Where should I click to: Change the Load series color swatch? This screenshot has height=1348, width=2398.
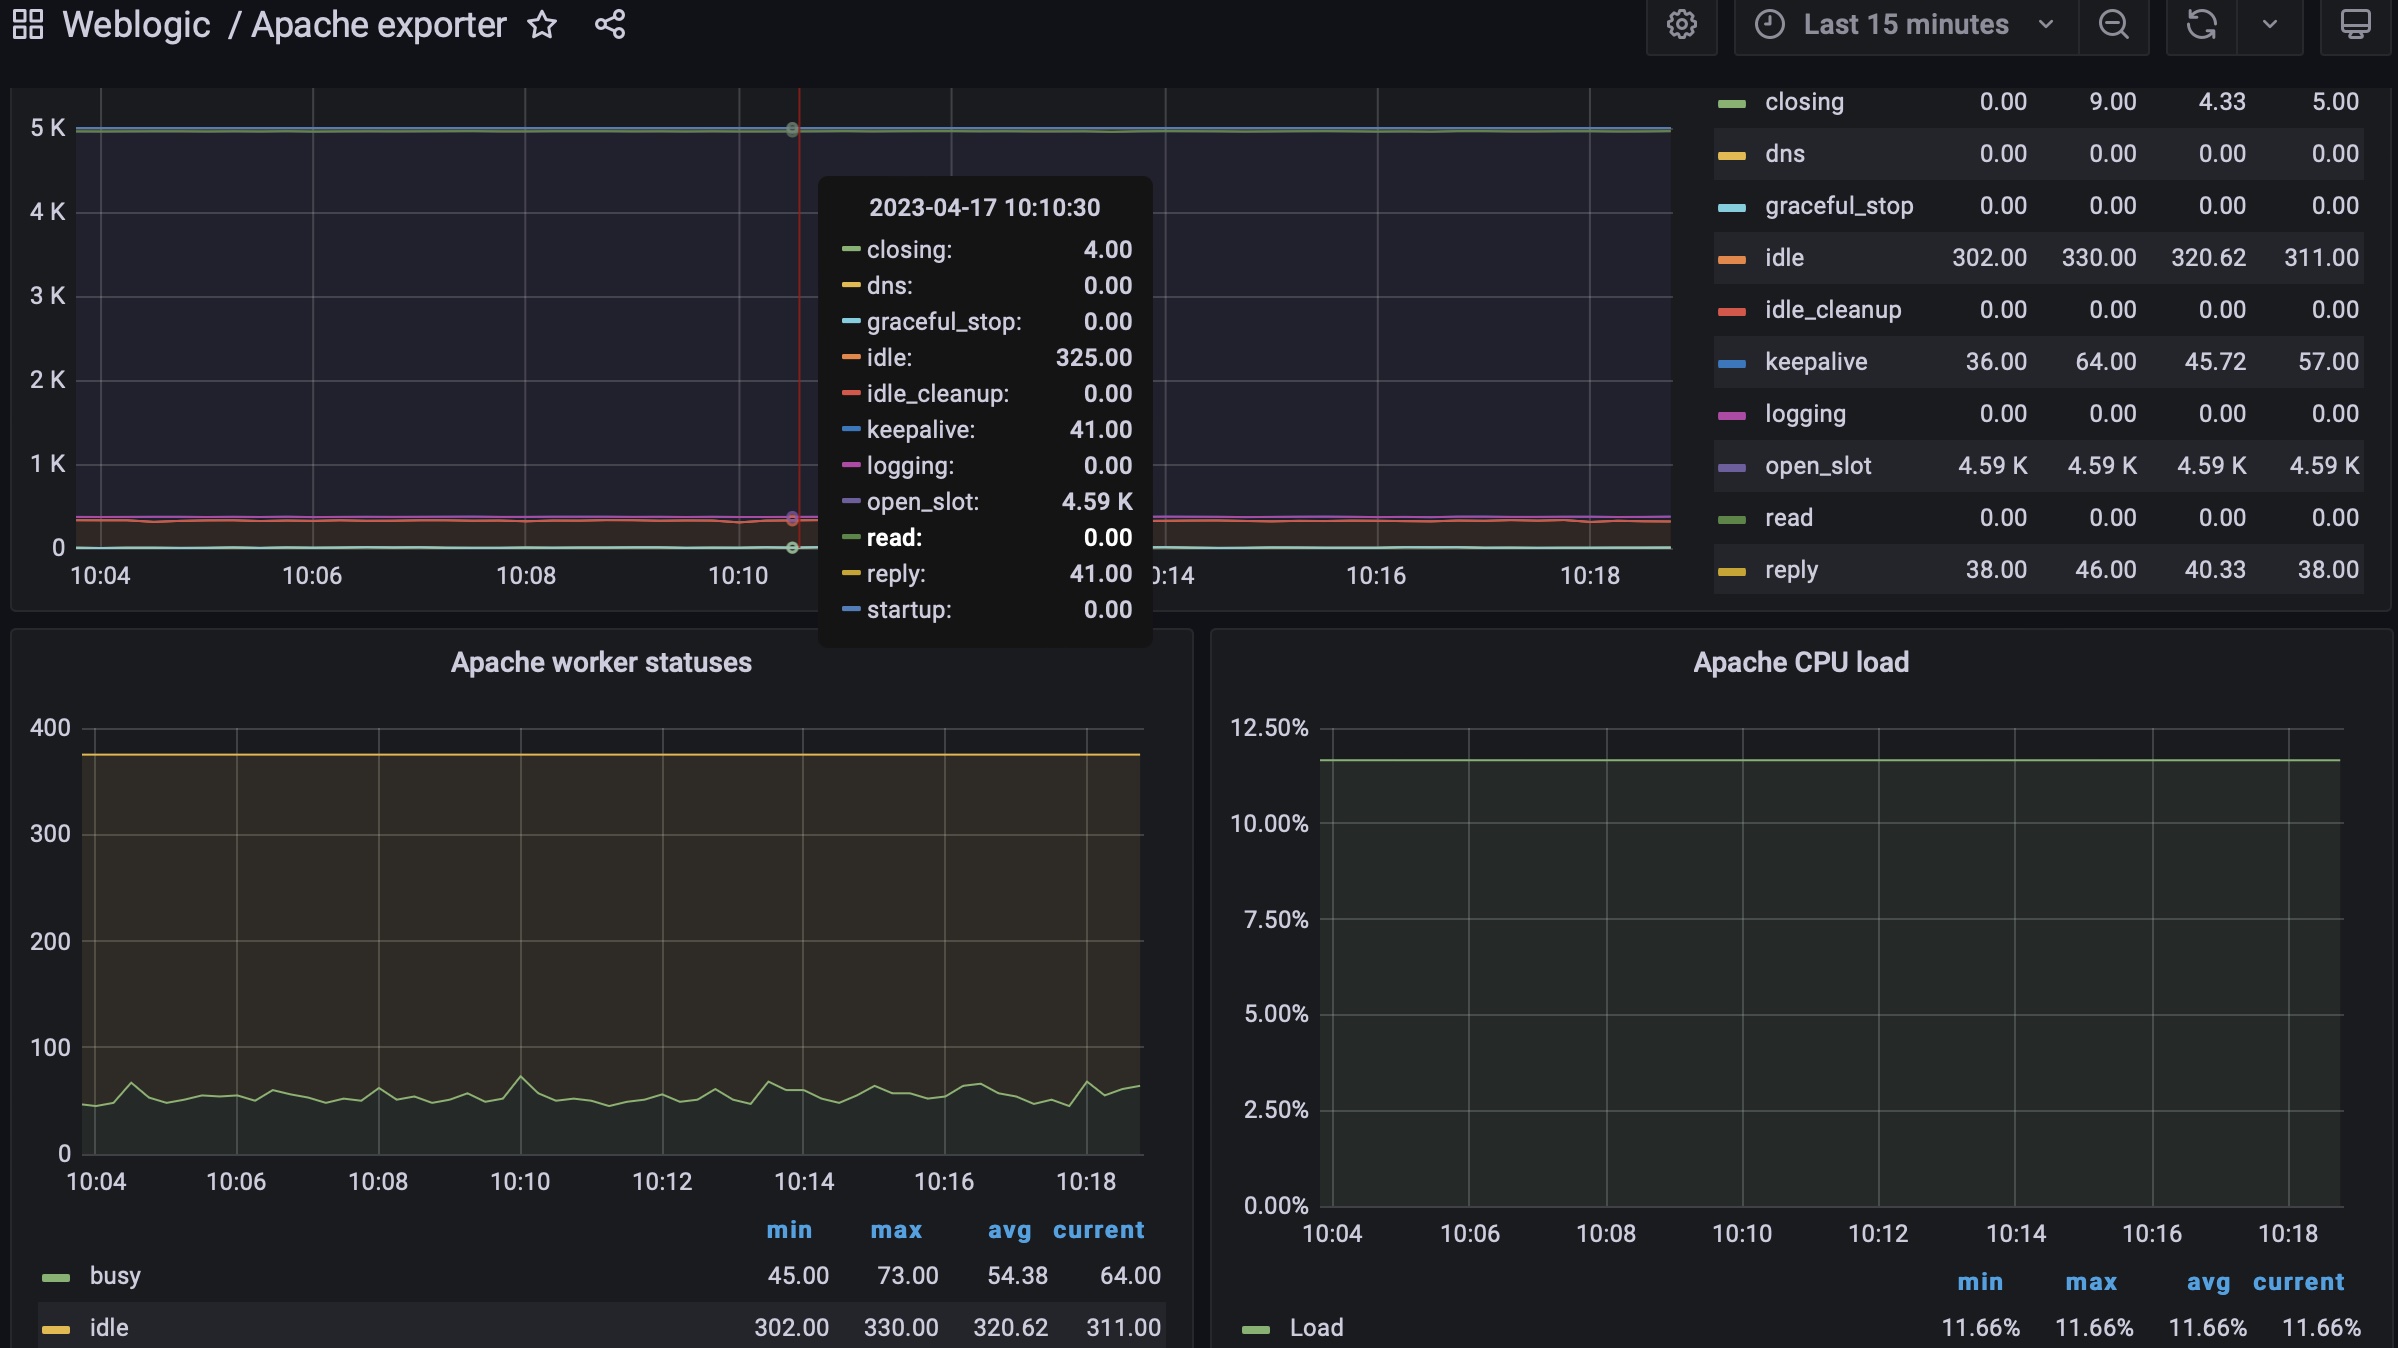click(1256, 1329)
